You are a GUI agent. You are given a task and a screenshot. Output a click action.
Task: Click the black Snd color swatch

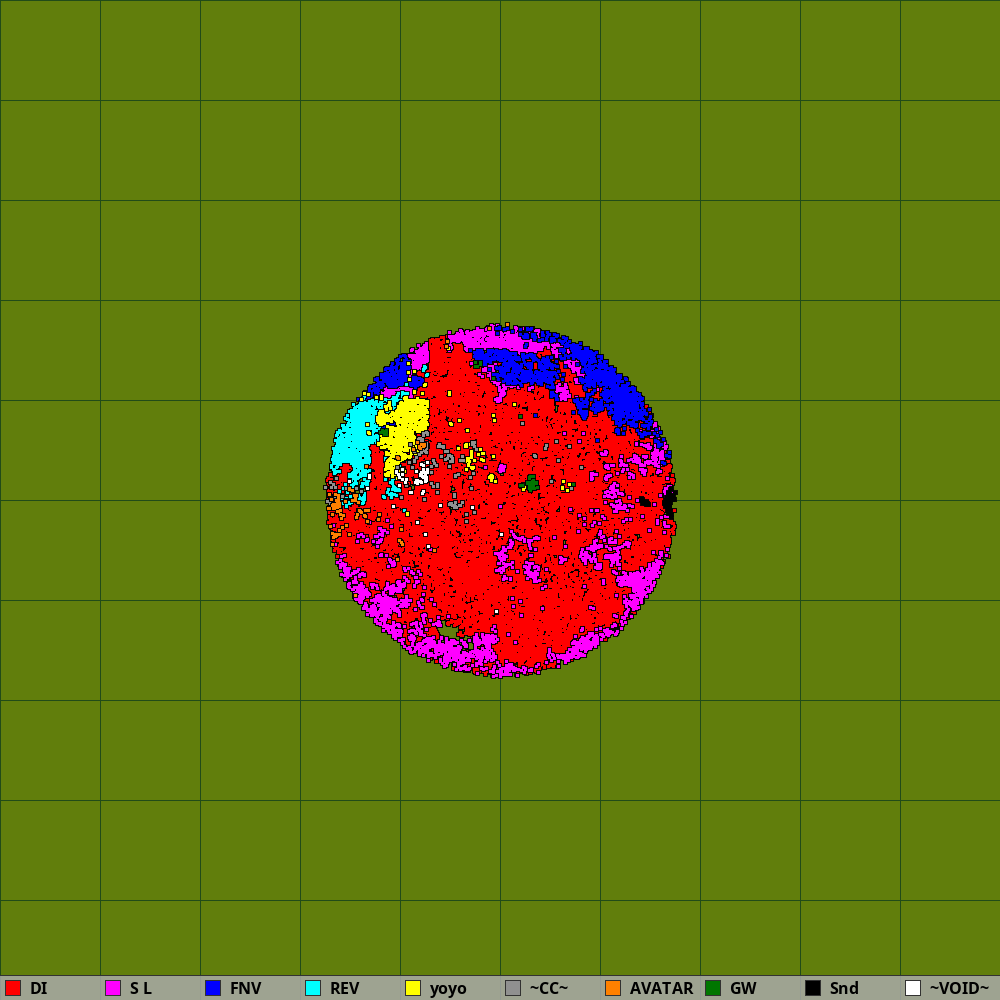[x=813, y=988]
